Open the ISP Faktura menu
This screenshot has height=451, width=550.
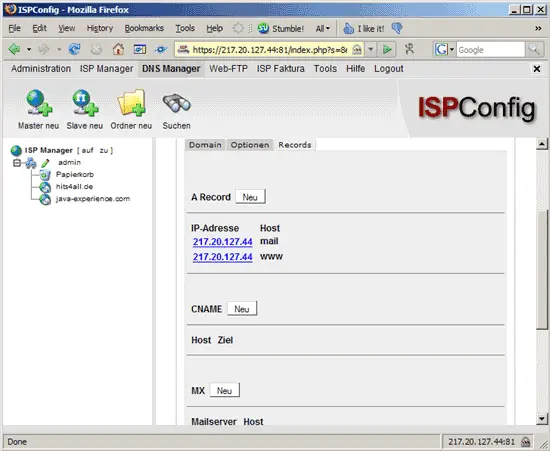(x=281, y=69)
